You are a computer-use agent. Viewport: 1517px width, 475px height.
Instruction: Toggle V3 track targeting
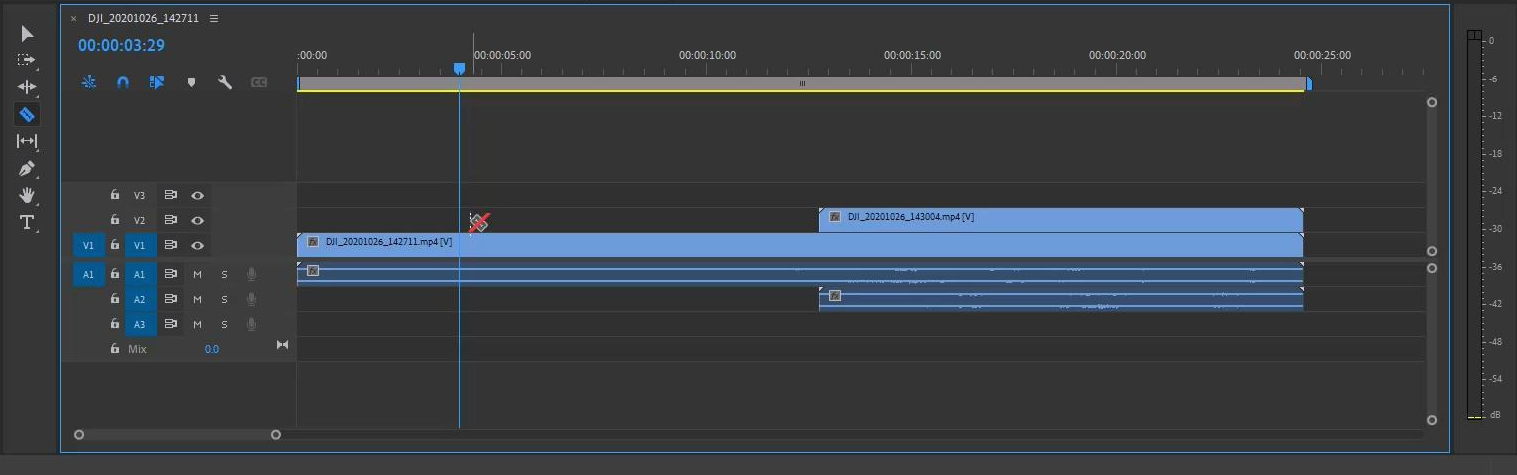pos(140,195)
